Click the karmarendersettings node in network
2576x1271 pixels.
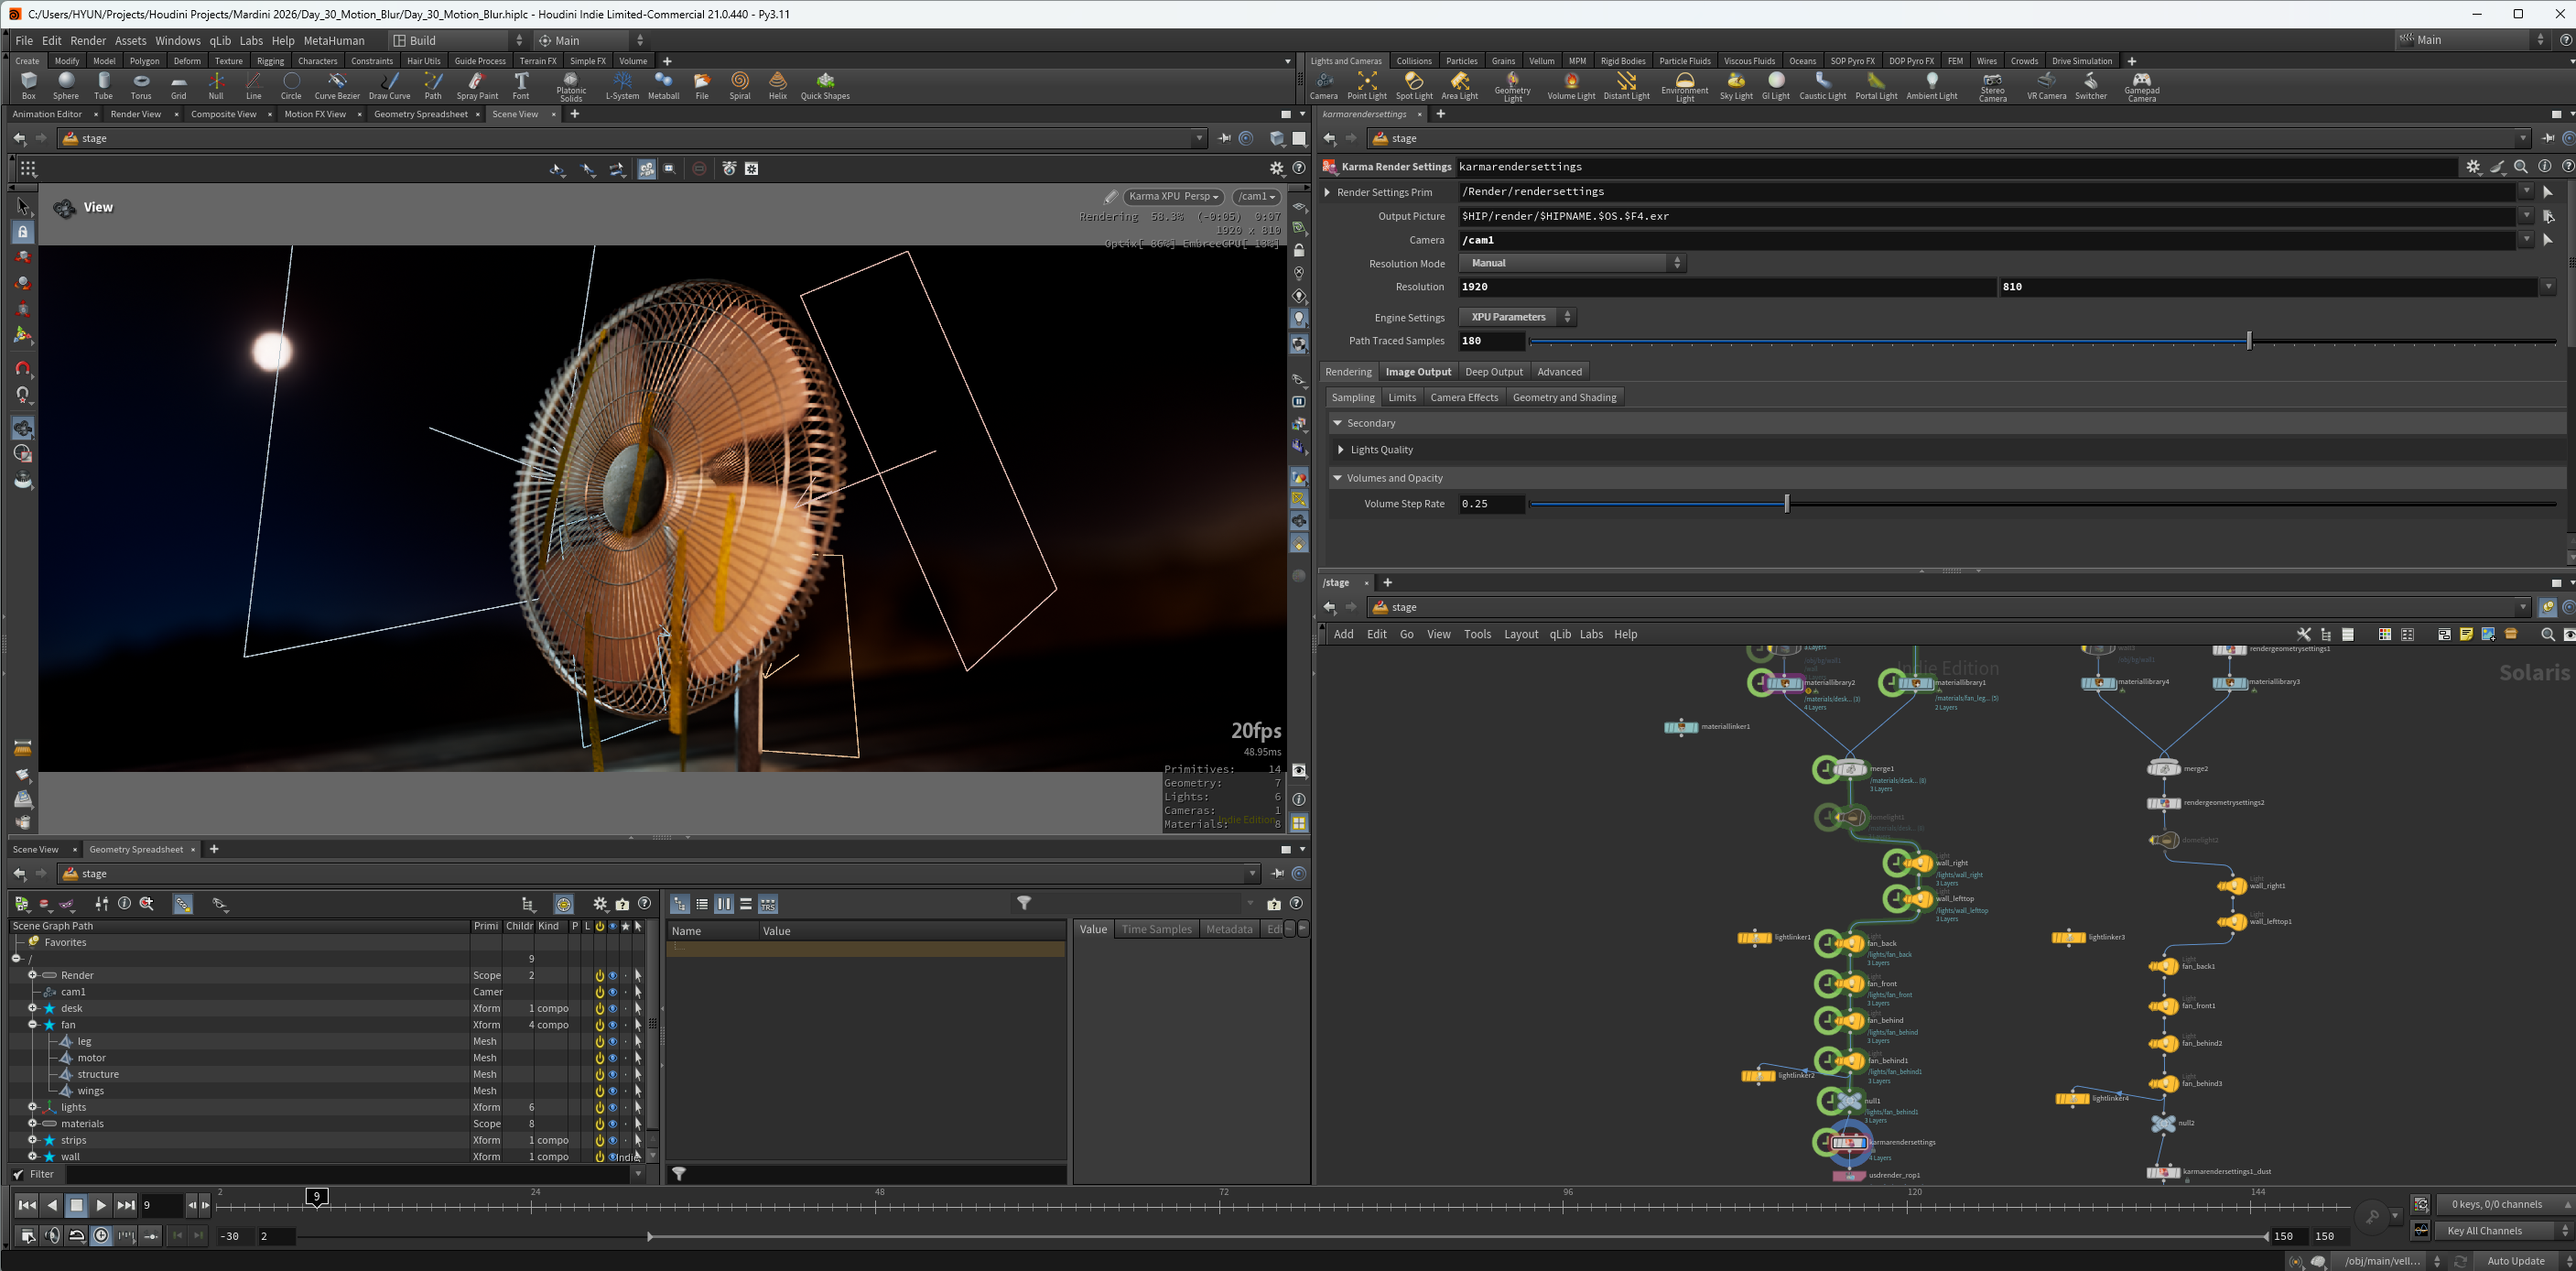[1849, 1142]
